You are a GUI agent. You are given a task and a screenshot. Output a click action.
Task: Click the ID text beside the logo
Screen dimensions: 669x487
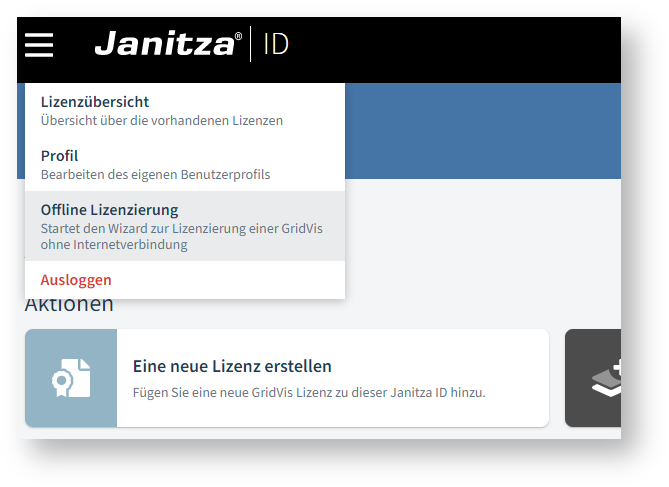(276, 44)
